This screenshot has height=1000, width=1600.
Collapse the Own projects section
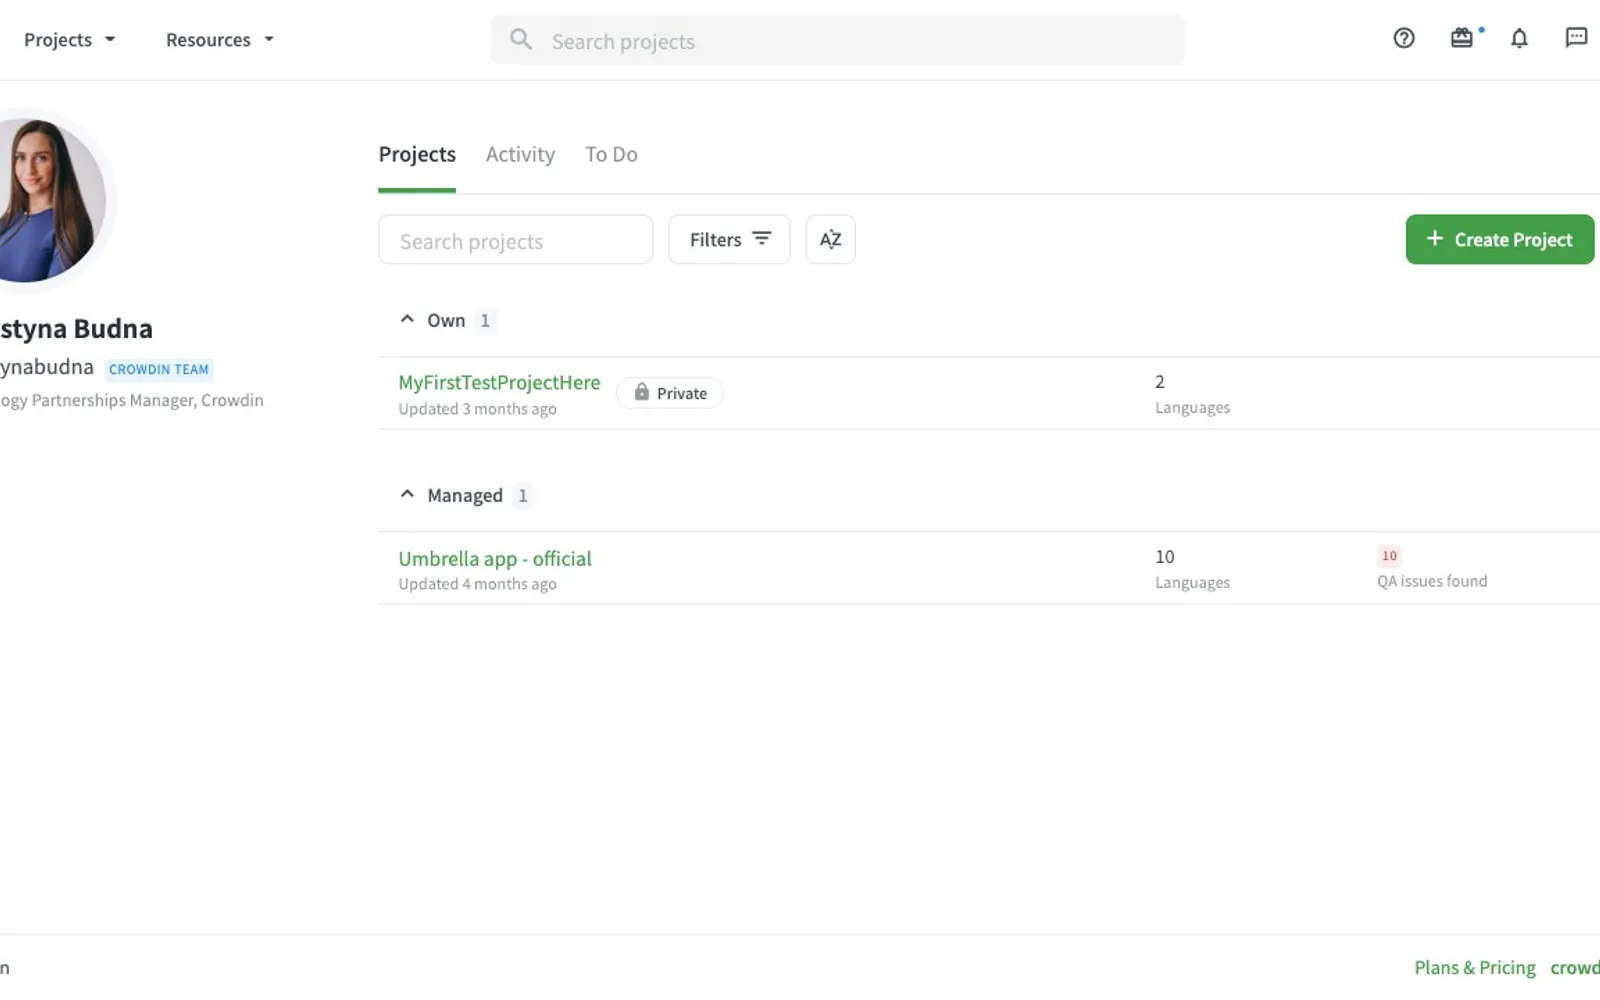tap(407, 320)
